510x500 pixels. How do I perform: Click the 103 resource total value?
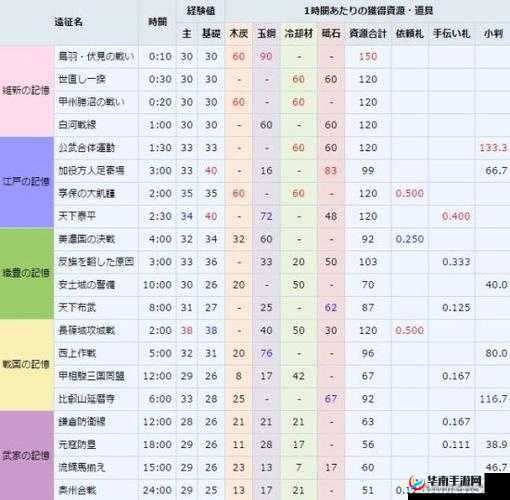pos(368,262)
